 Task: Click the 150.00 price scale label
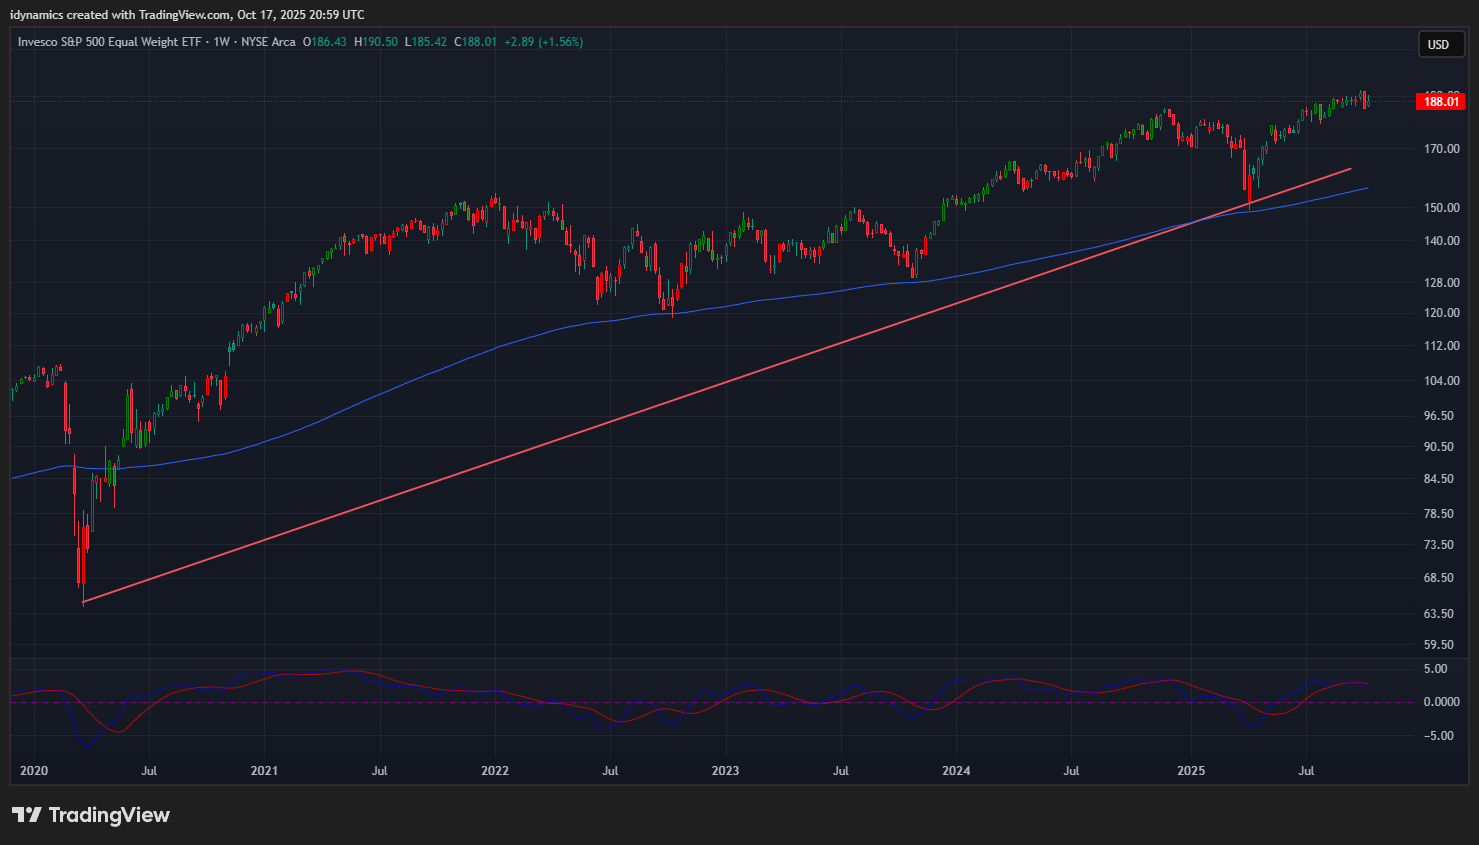1441,208
